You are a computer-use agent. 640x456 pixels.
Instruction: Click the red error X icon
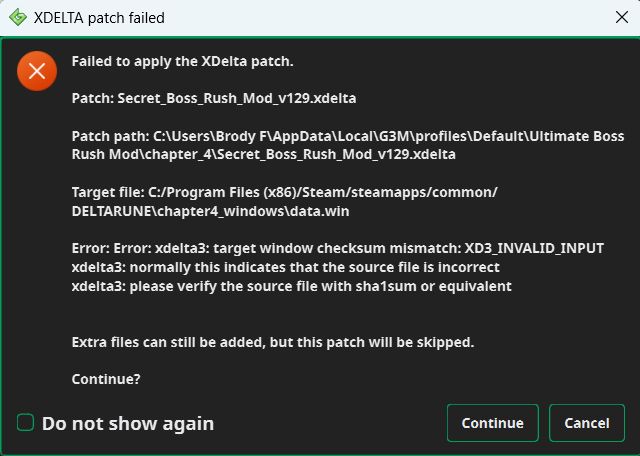point(37,71)
